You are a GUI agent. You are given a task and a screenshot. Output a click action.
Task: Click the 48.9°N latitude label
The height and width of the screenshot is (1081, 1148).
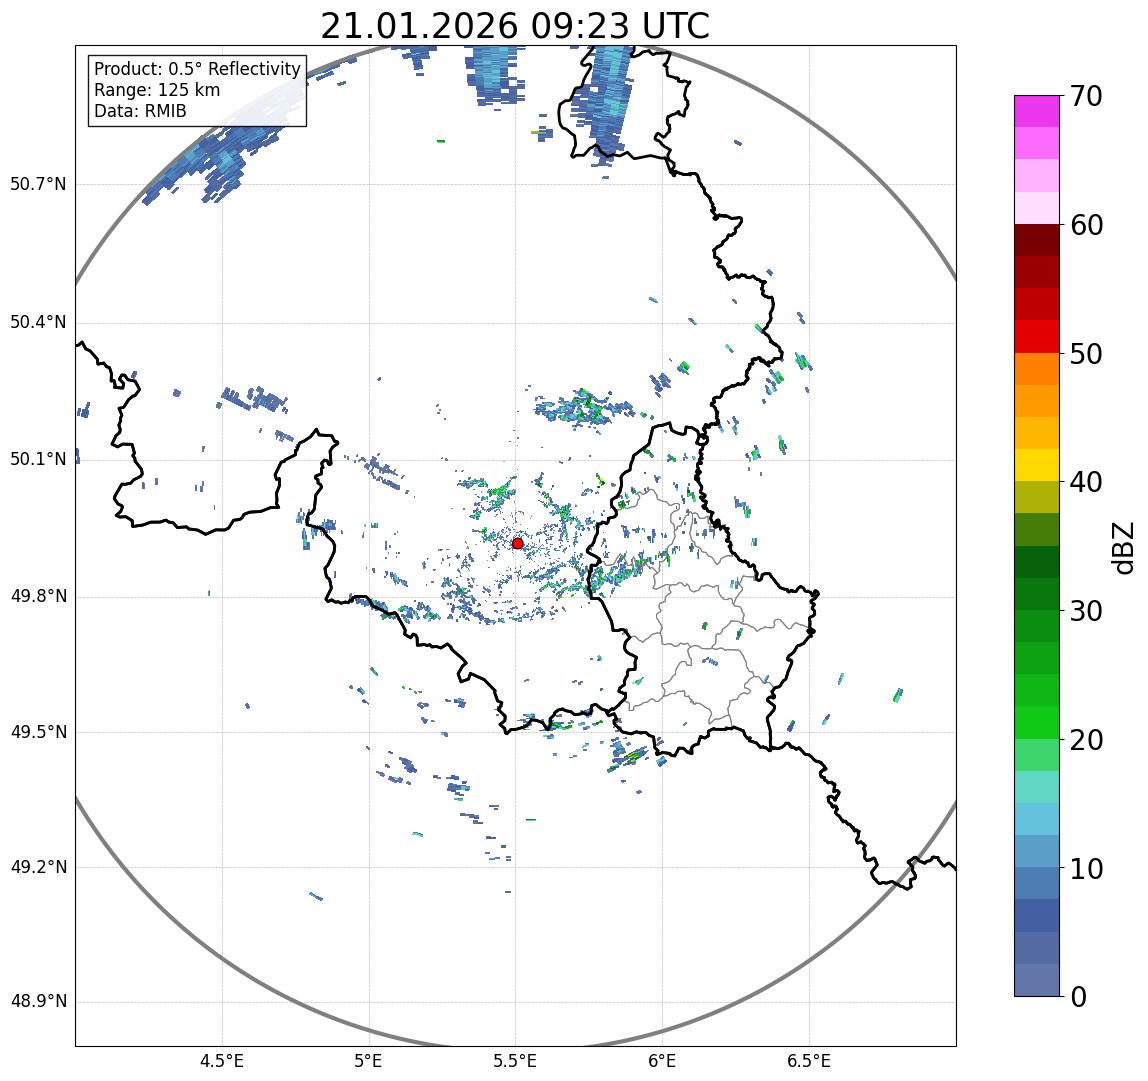click(38, 1001)
